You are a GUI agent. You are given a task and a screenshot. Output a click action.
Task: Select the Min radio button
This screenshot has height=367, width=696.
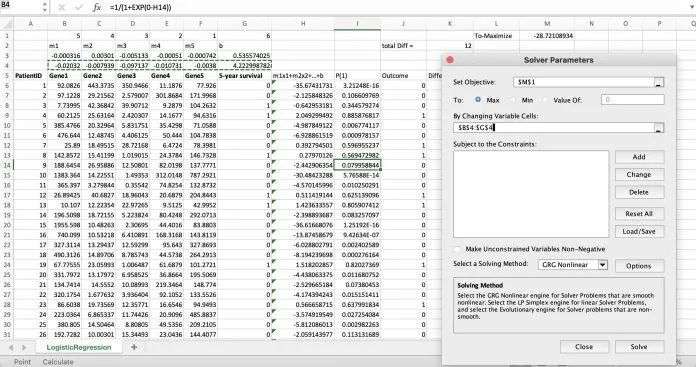pos(513,100)
